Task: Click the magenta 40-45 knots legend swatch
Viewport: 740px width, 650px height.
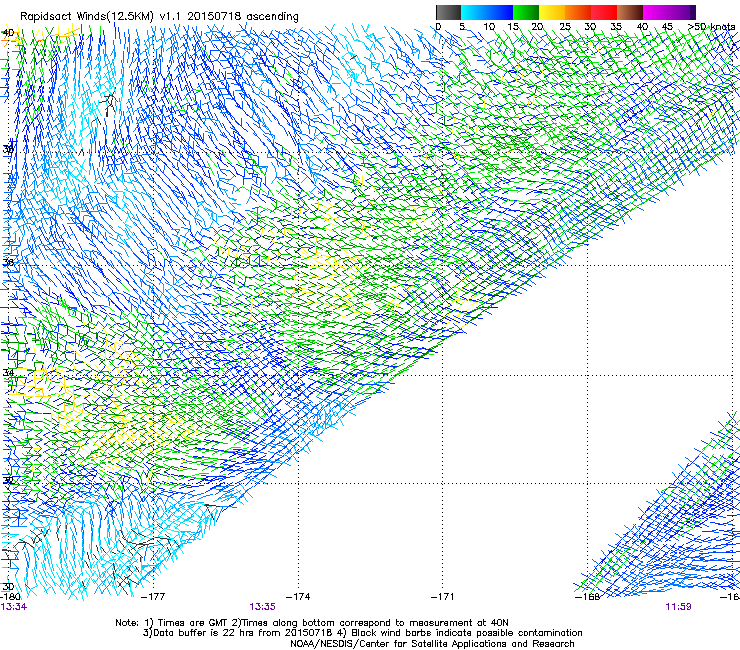Action: [x=656, y=12]
